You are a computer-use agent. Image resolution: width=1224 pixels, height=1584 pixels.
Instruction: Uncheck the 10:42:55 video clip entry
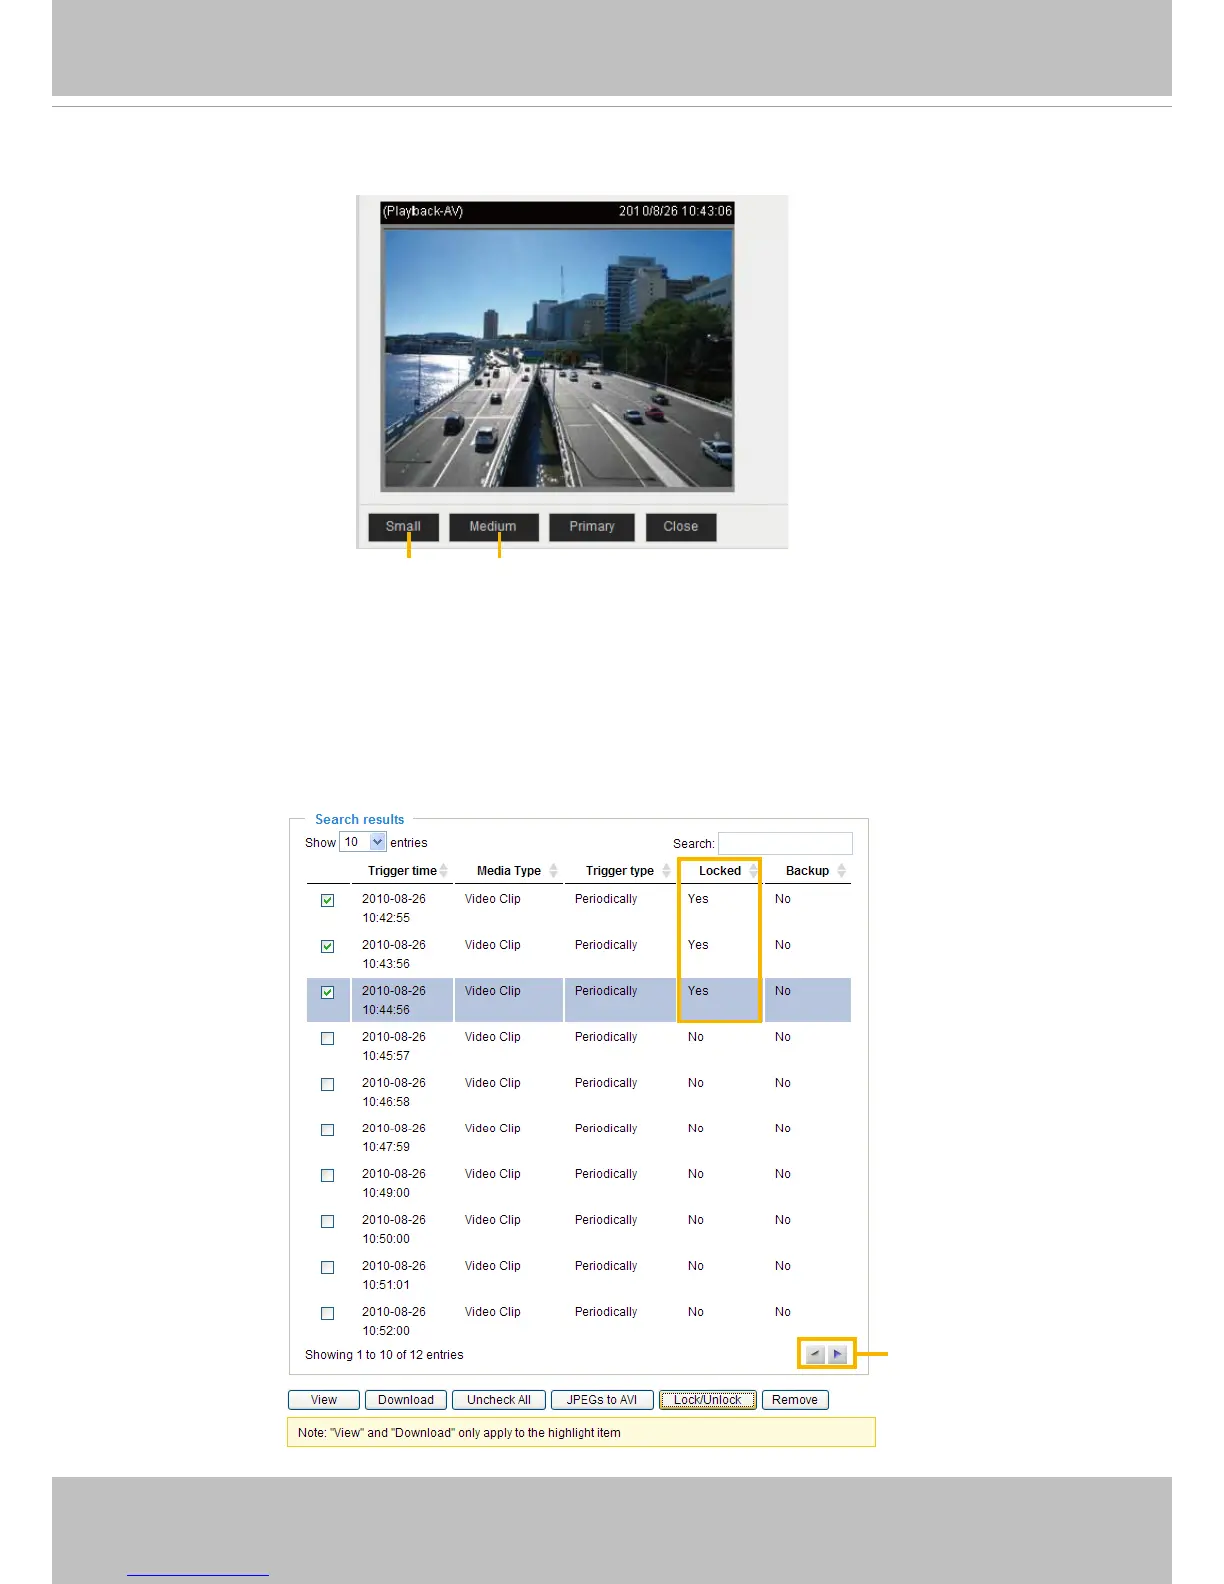(x=327, y=900)
